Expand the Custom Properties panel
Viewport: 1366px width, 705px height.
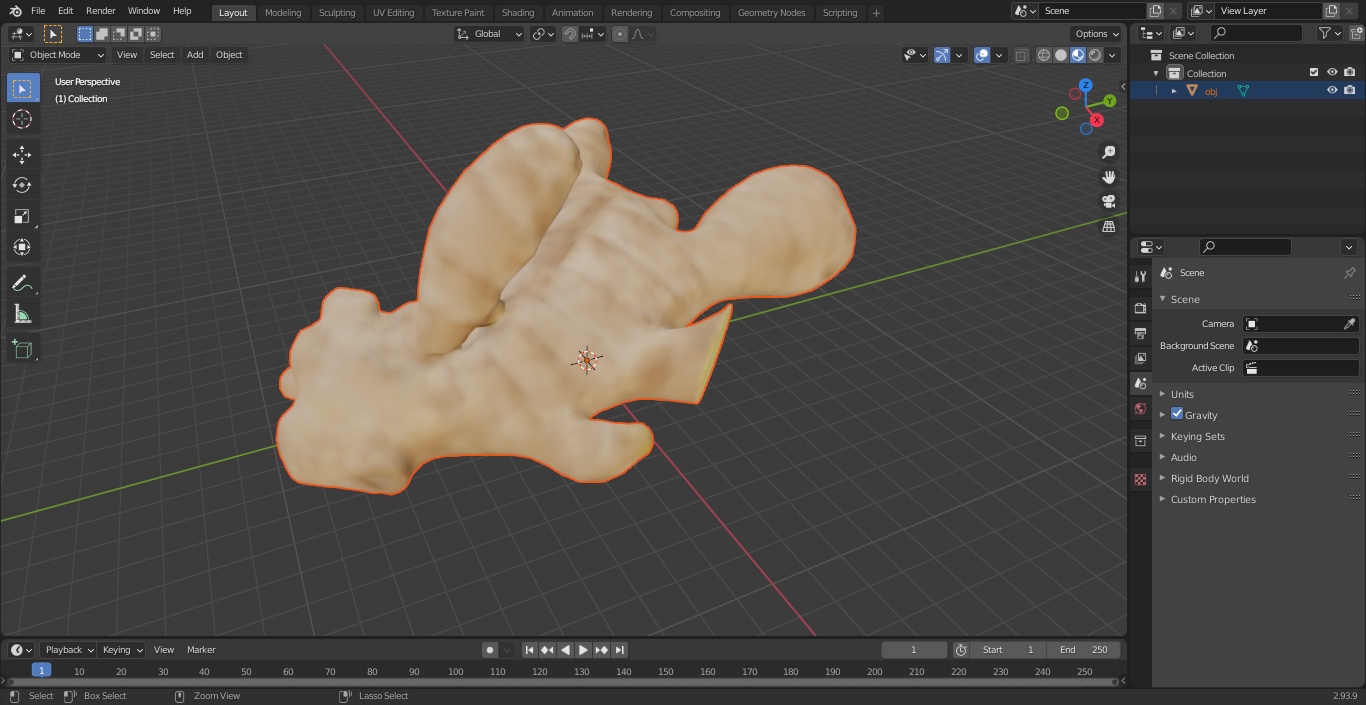(1213, 499)
